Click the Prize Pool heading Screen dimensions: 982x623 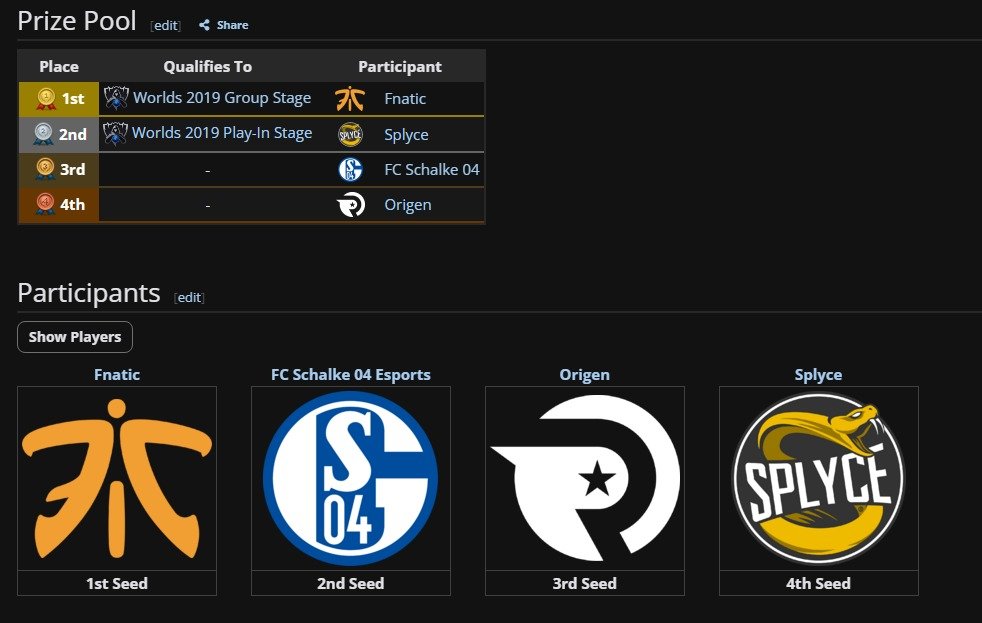[77, 21]
